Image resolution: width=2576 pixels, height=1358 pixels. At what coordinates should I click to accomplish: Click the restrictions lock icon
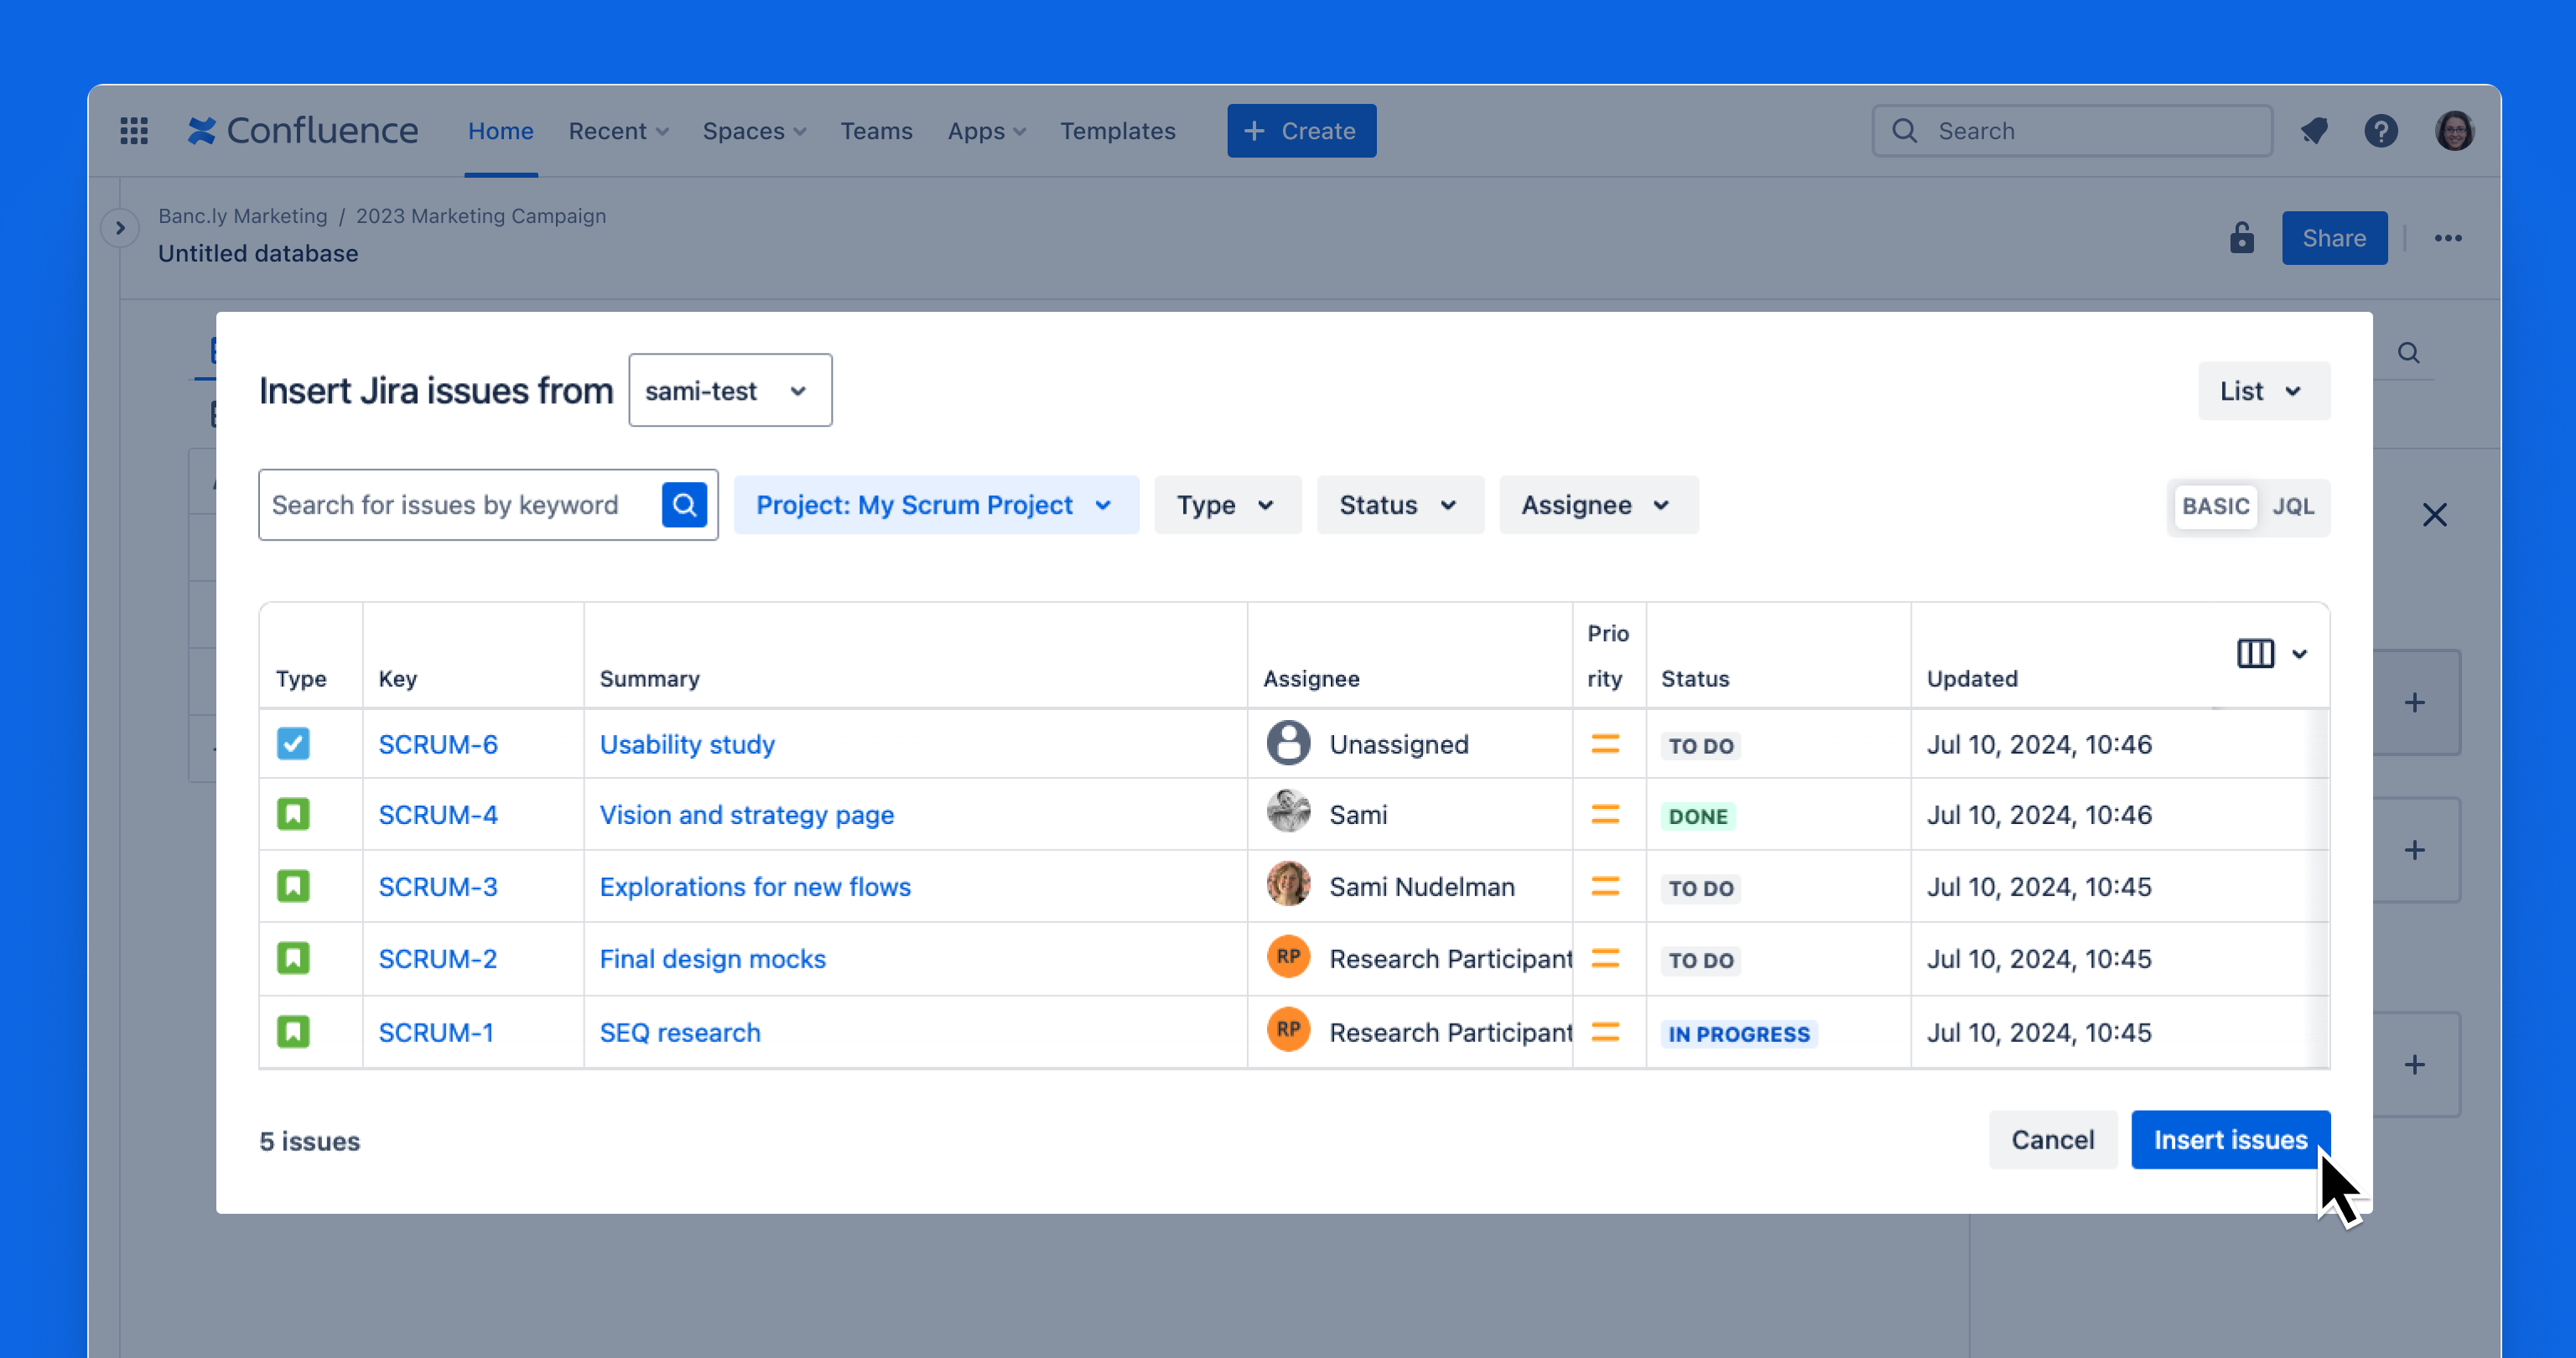pos(2241,238)
